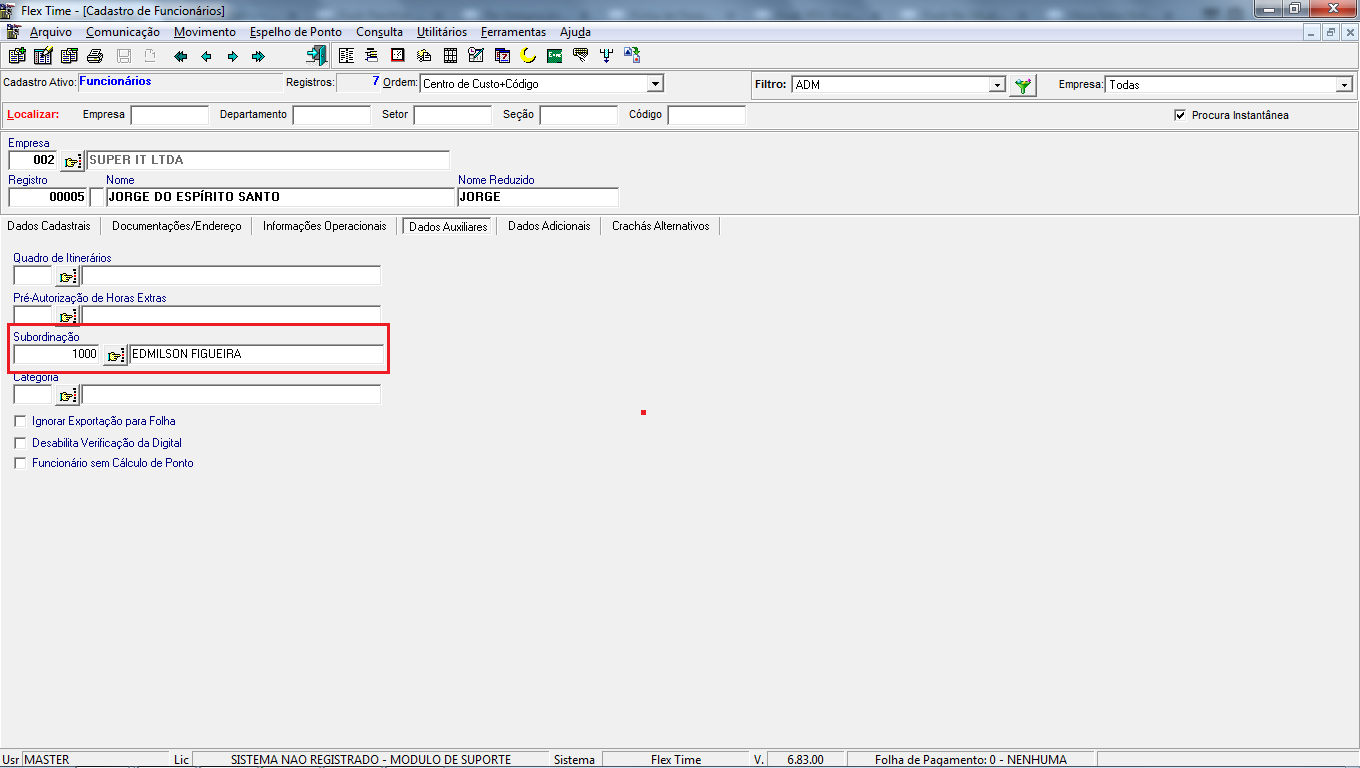Open Pré-Autorização de Horas Extras lookup
This screenshot has height=768, width=1360.
pos(67,316)
